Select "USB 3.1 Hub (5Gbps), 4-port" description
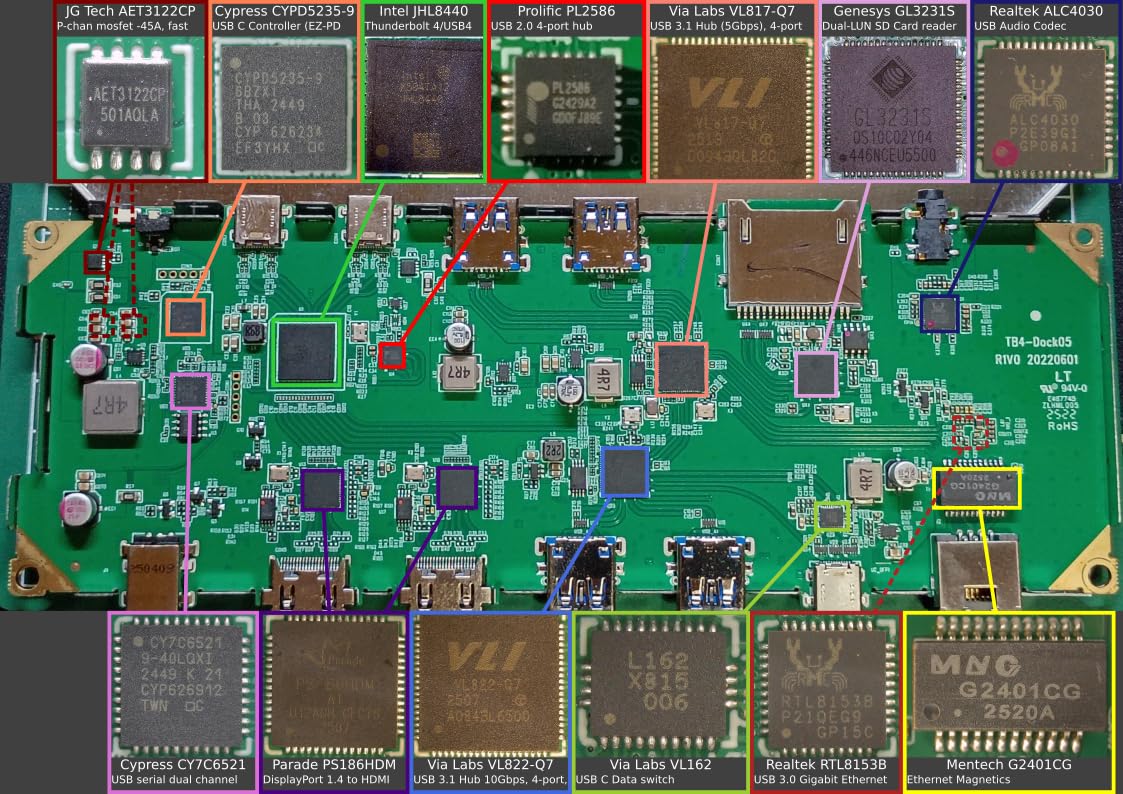Image resolution: width=1123 pixels, height=794 pixels. click(x=726, y=26)
